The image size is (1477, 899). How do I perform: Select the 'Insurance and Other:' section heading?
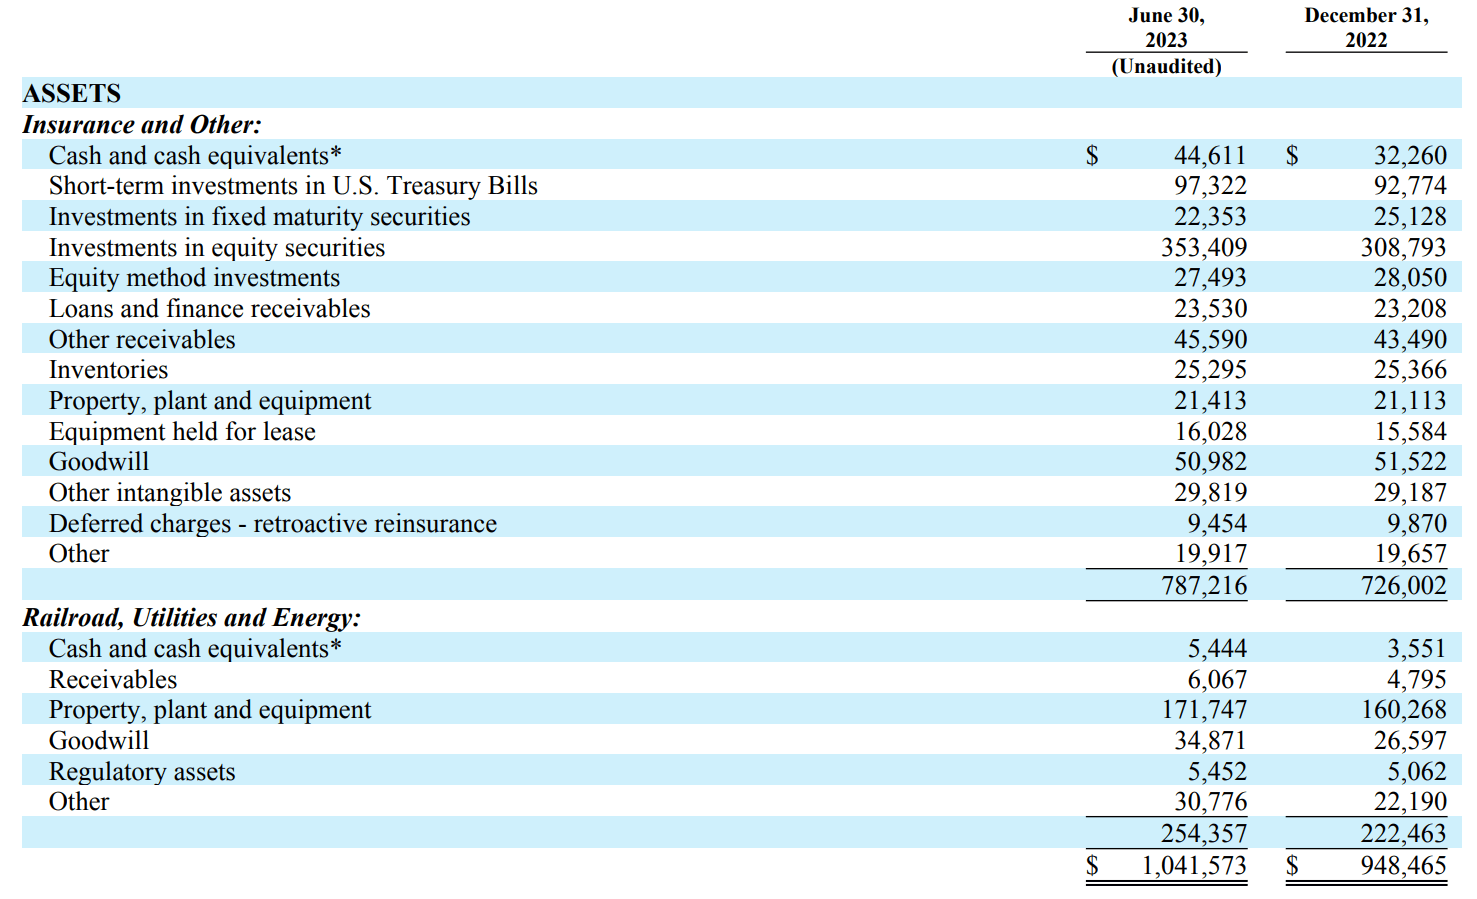click(142, 124)
